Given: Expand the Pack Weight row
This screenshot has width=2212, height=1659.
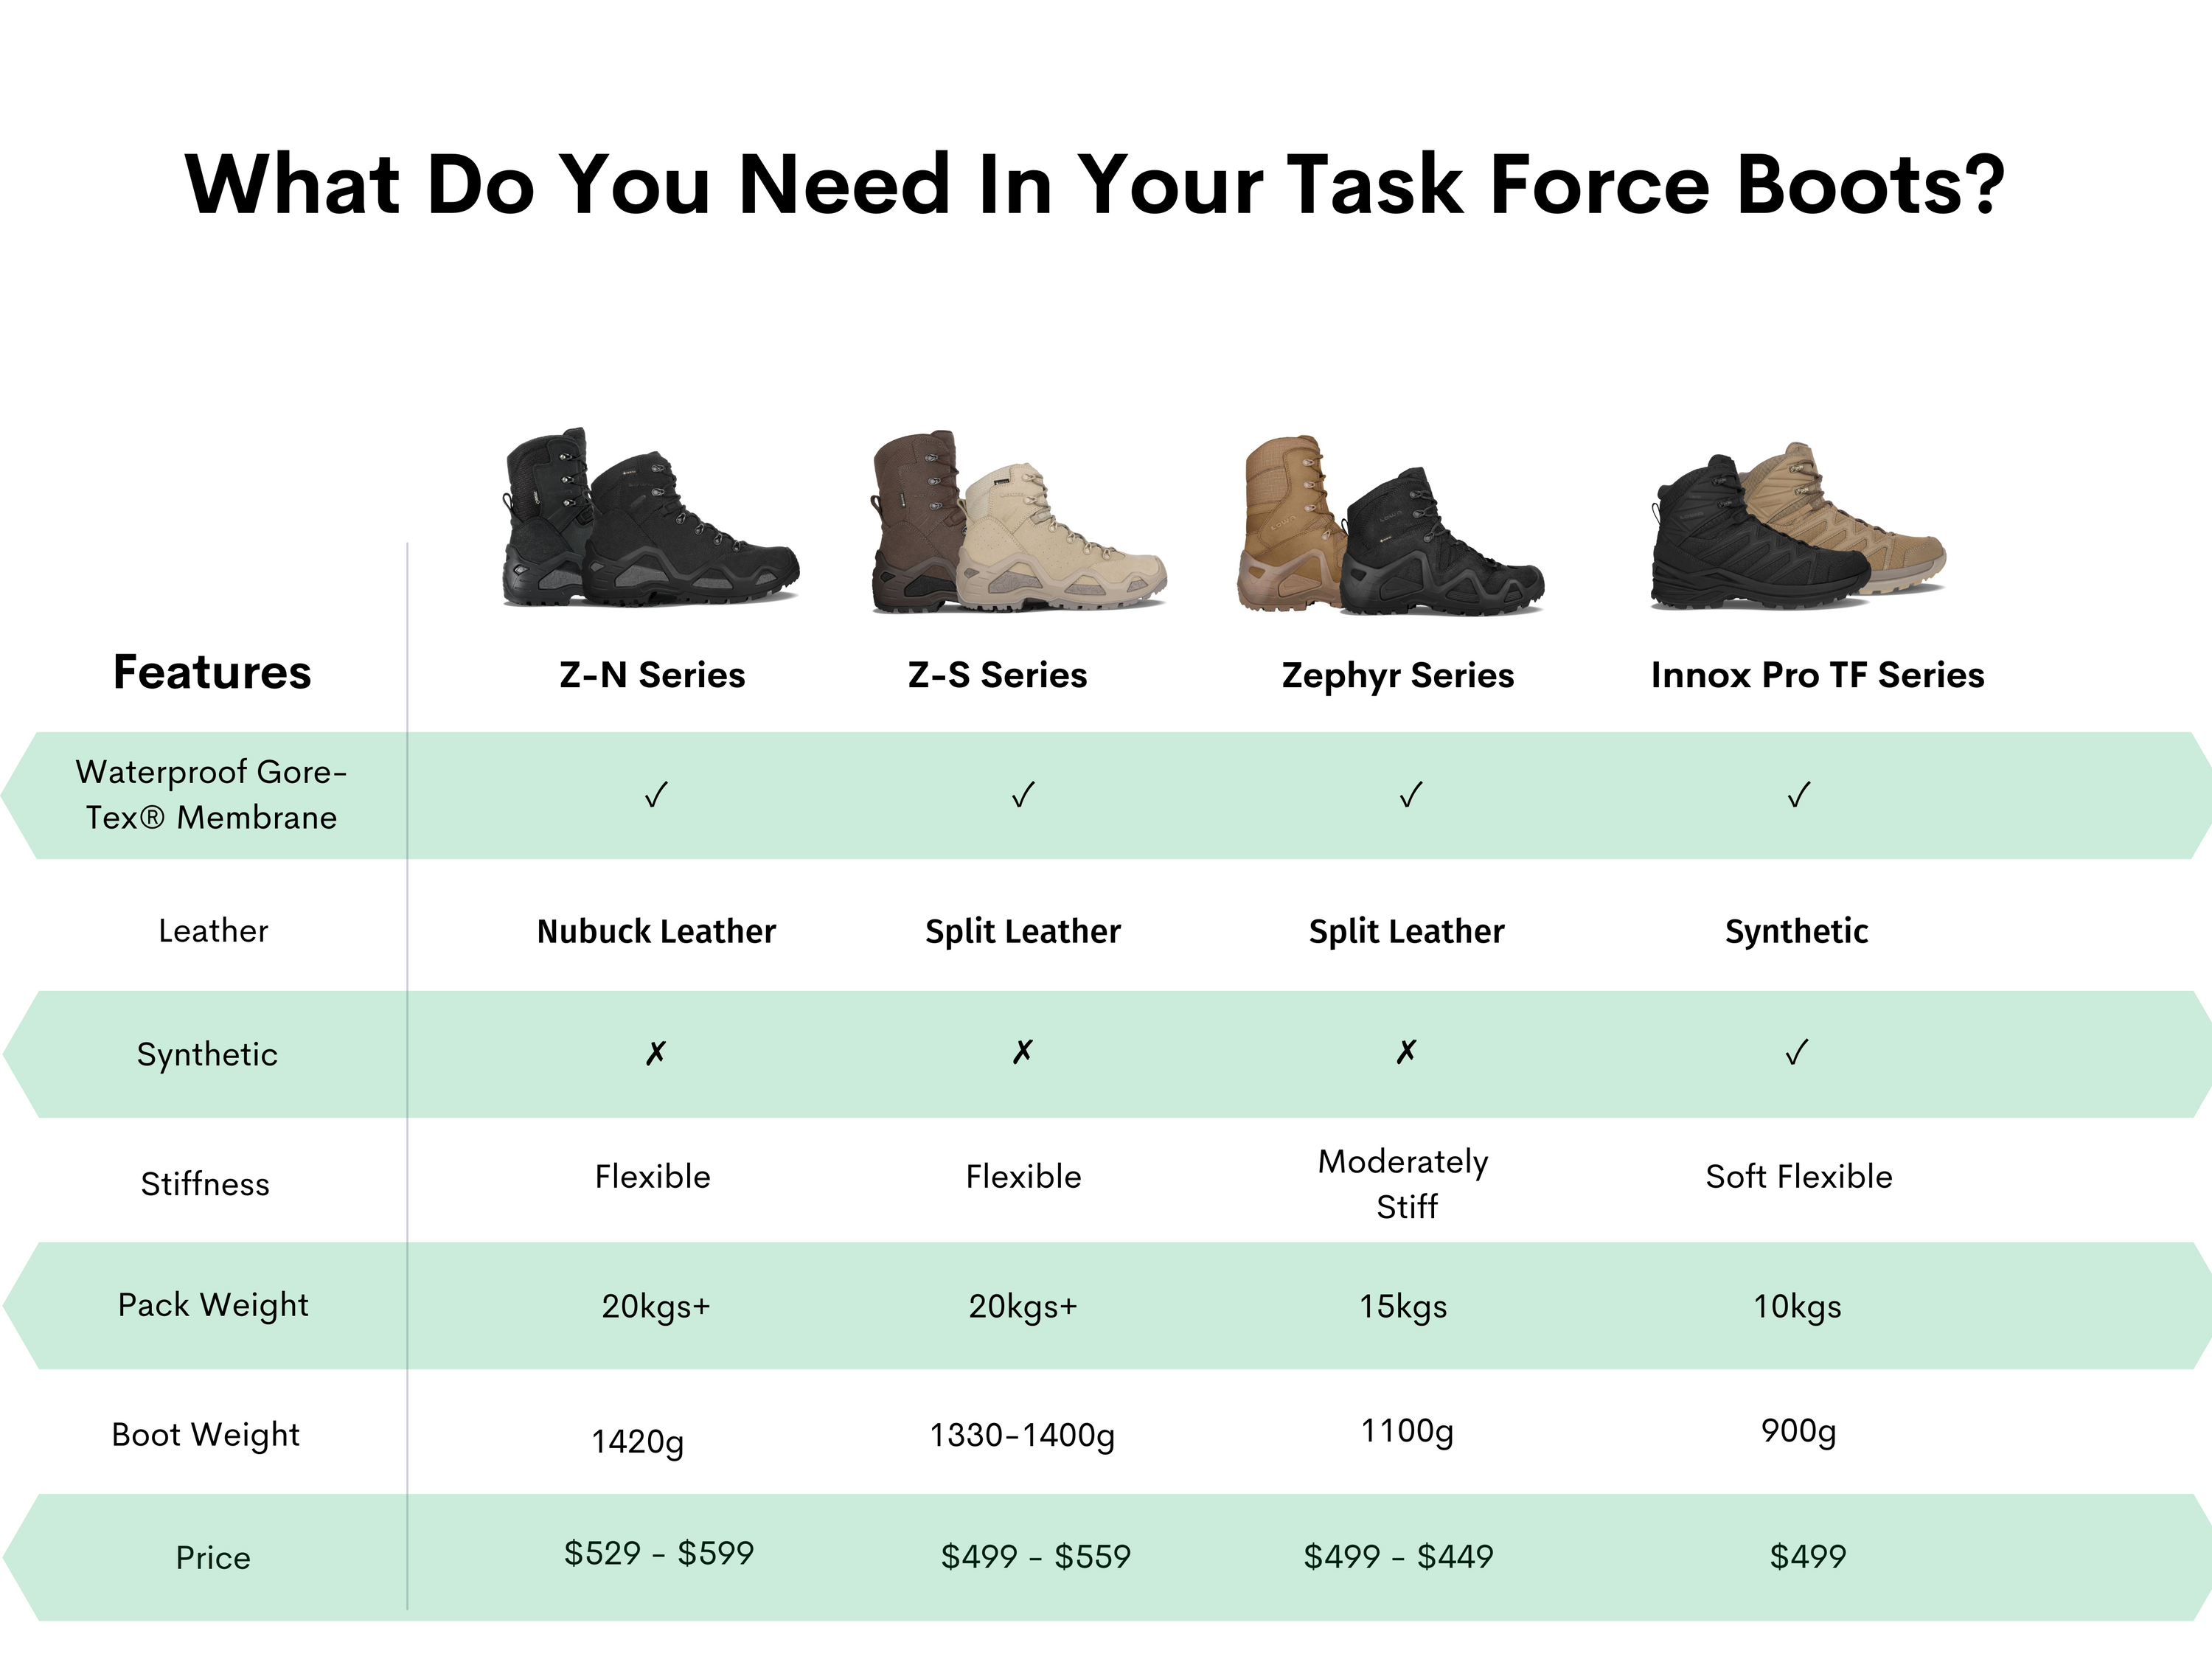Looking at the screenshot, I should click(x=212, y=1305).
